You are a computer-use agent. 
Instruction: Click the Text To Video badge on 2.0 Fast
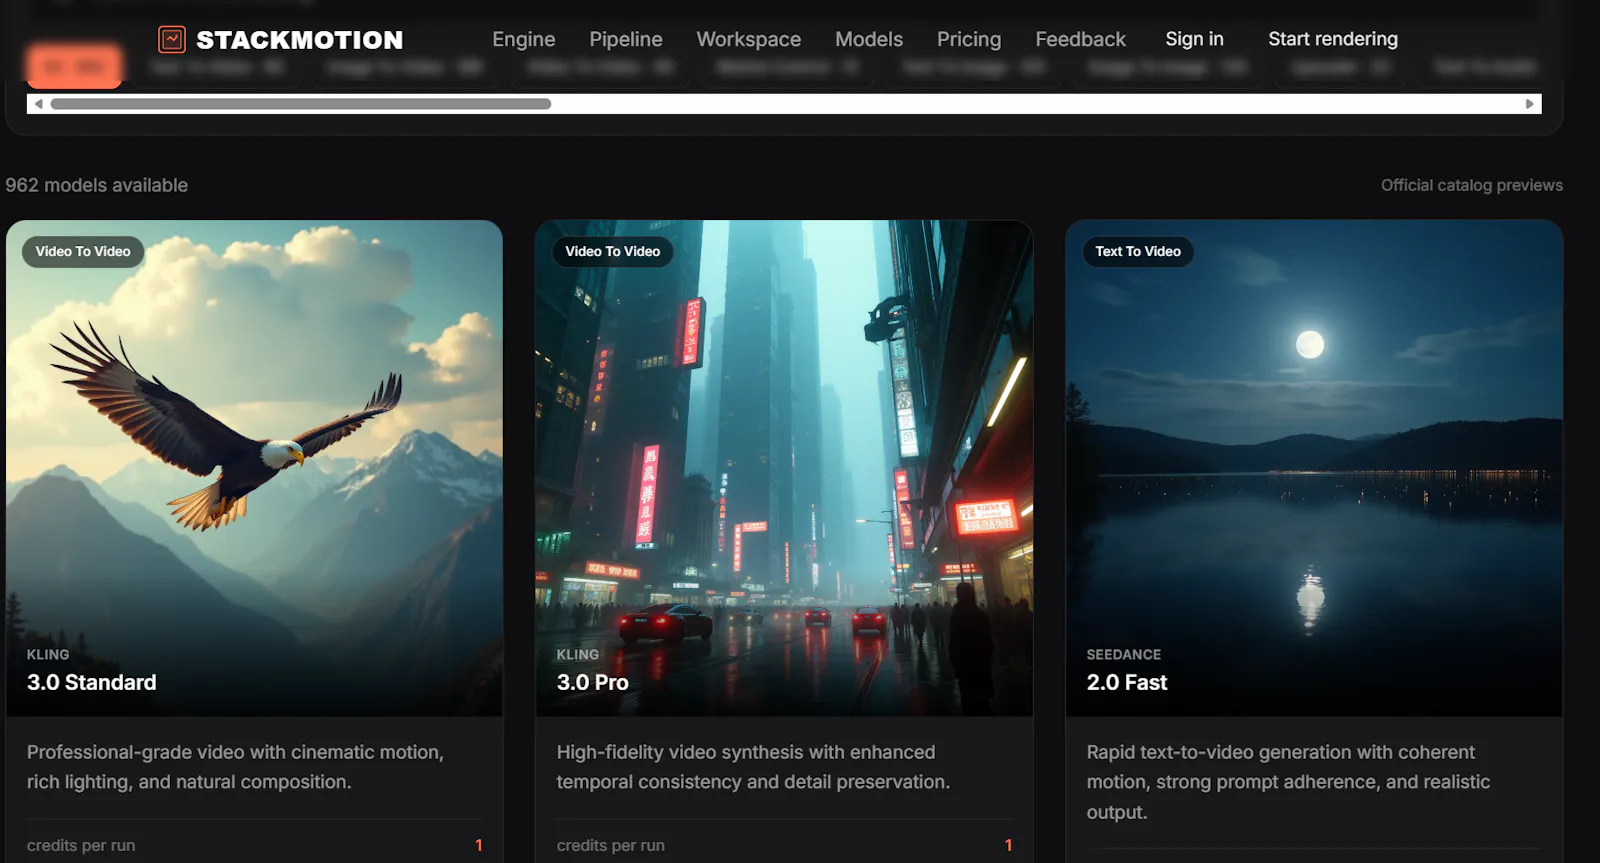coord(1138,251)
